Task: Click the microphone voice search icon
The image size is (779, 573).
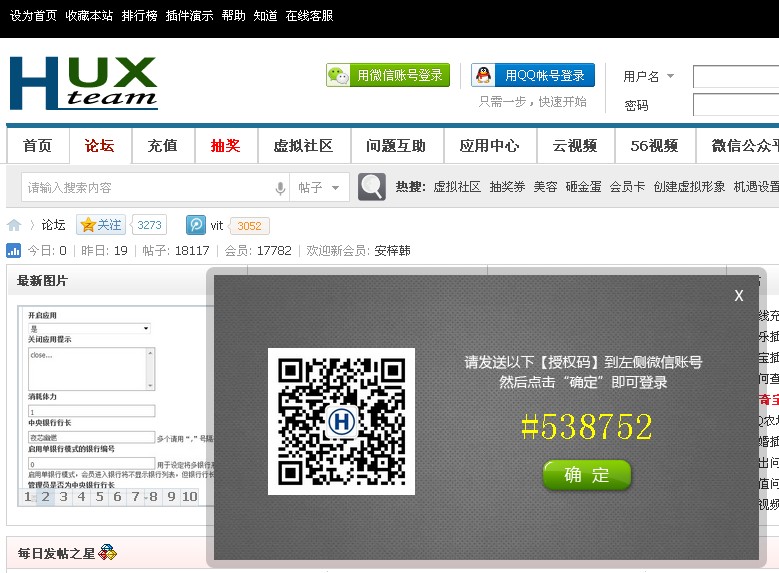Action: coord(280,188)
